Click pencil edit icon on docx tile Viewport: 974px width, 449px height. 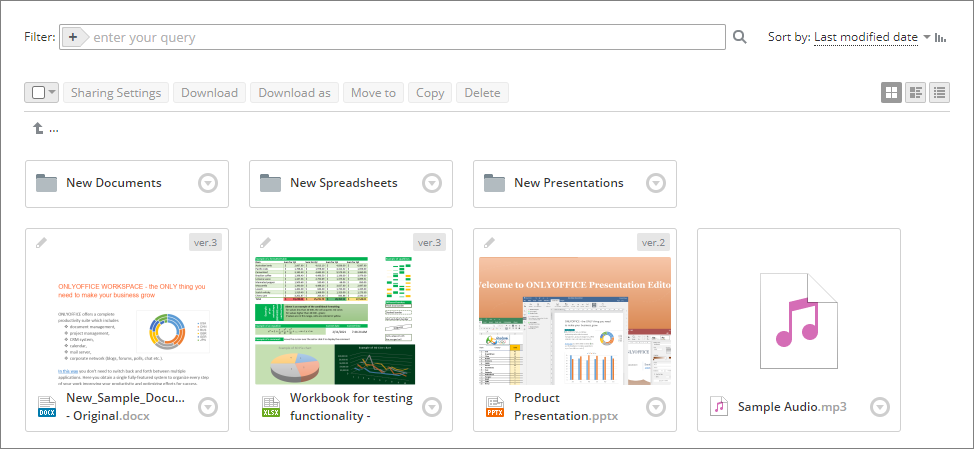(41, 243)
